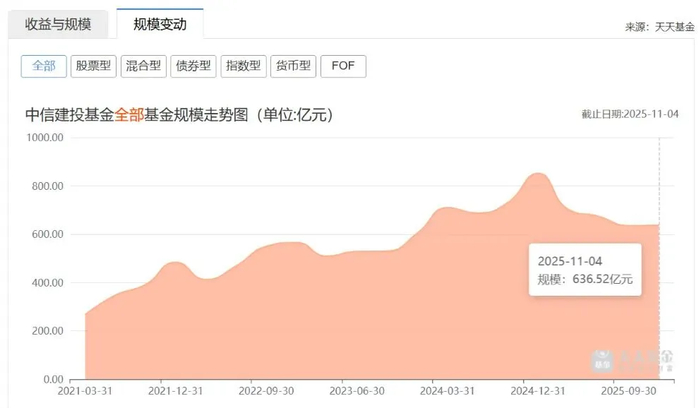The image size is (700, 408).
Task: Click the 截止日期:2025-11-04 label
Action: (x=630, y=114)
